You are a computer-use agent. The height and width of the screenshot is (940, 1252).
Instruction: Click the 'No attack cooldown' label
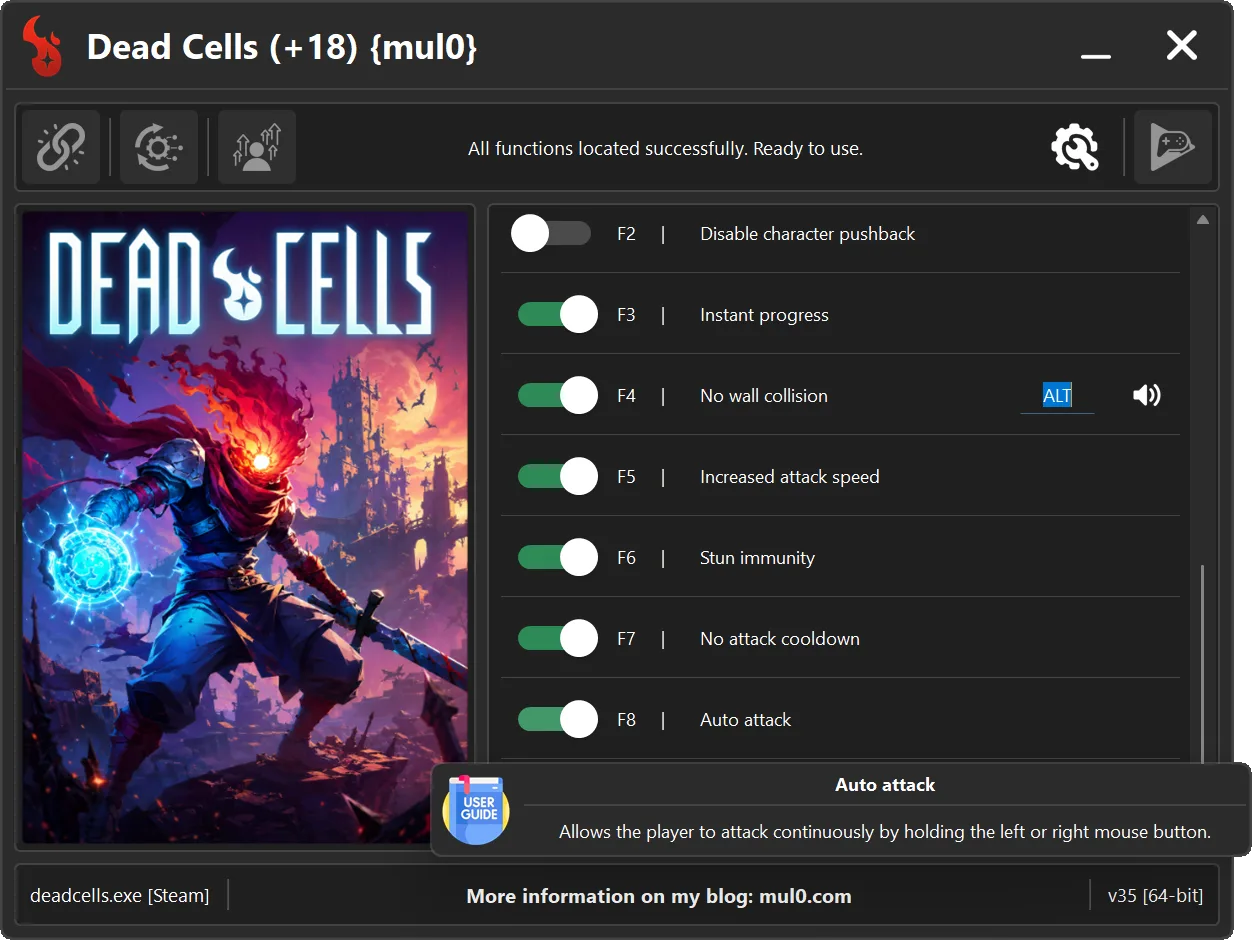pos(779,639)
